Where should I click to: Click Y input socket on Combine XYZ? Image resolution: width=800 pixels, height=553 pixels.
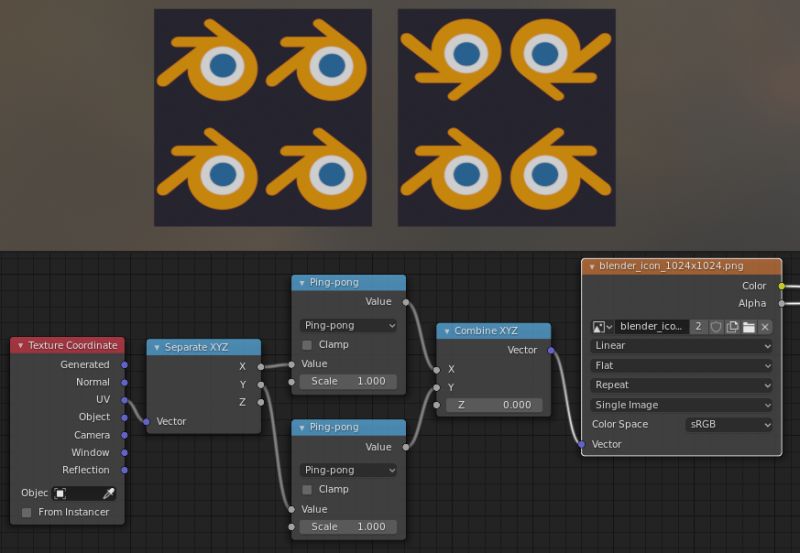click(437, 388)
